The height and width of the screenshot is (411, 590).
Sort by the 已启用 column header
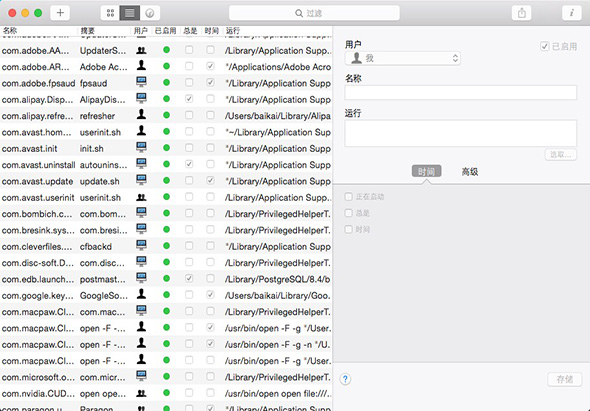click(x=166, y=30)
